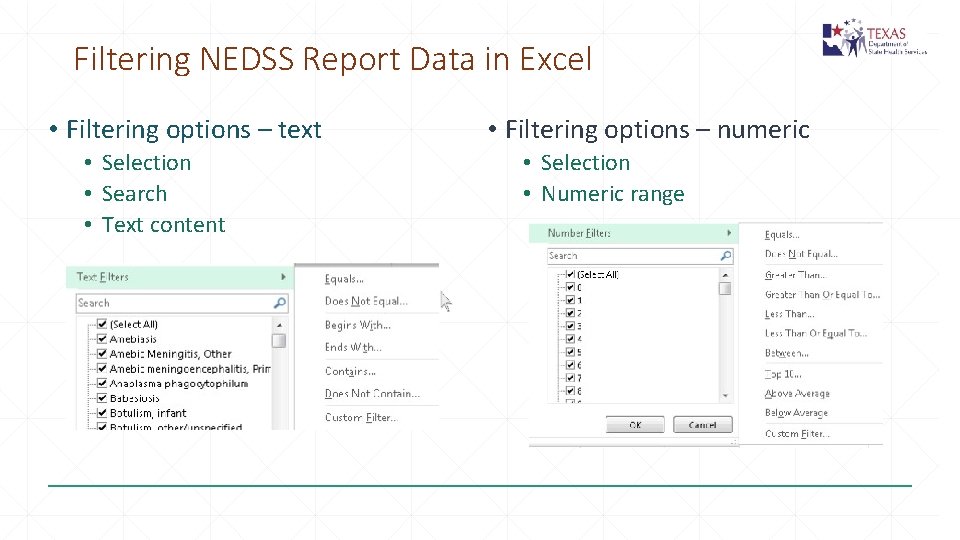This screenshot has width=960, height=540.
Task: Choose Less Than Or Equal To... option
Action: pos(816,334)
